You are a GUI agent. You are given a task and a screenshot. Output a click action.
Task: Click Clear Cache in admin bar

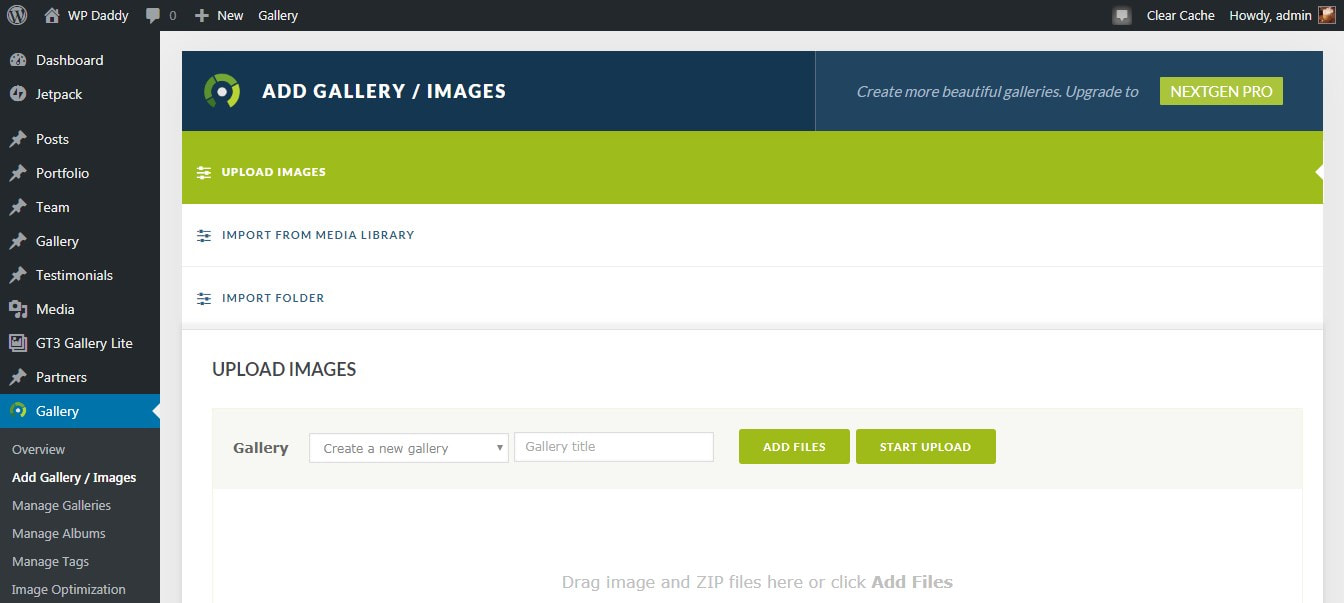pos(1181,15)
